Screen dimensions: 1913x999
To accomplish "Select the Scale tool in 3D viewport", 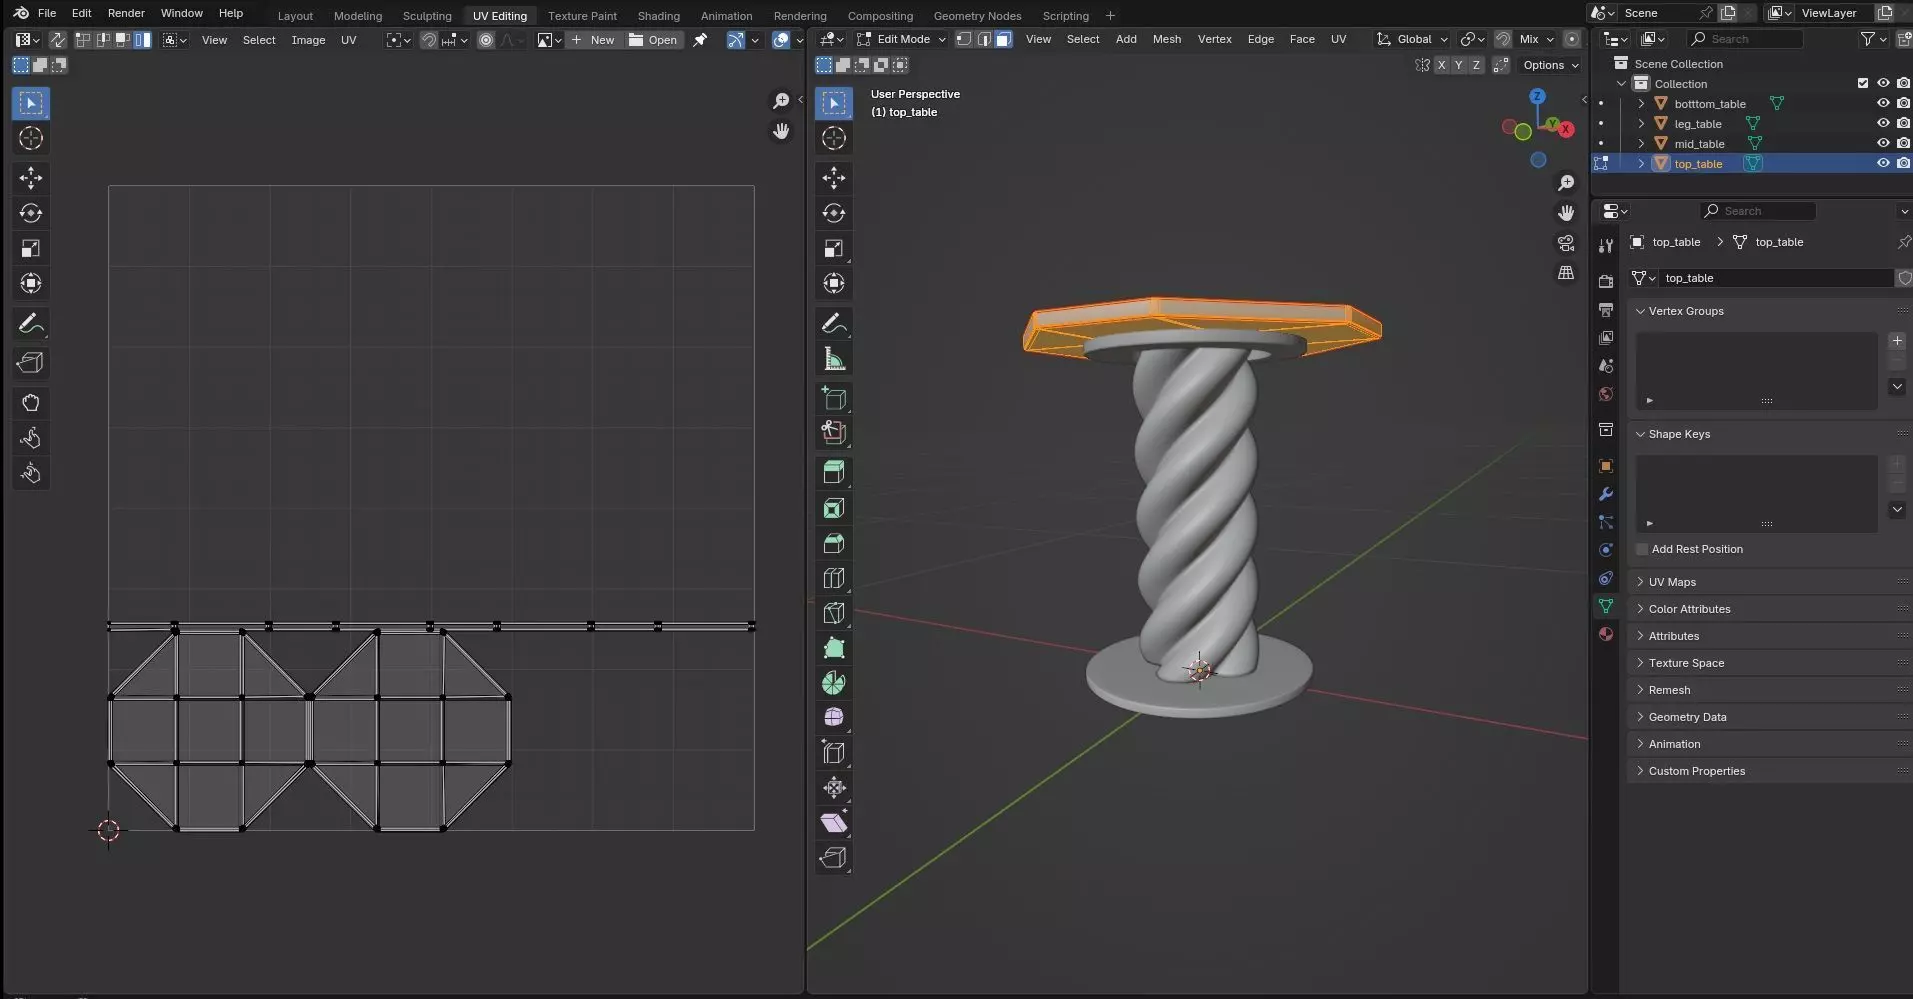I will (x=834, y=248).
